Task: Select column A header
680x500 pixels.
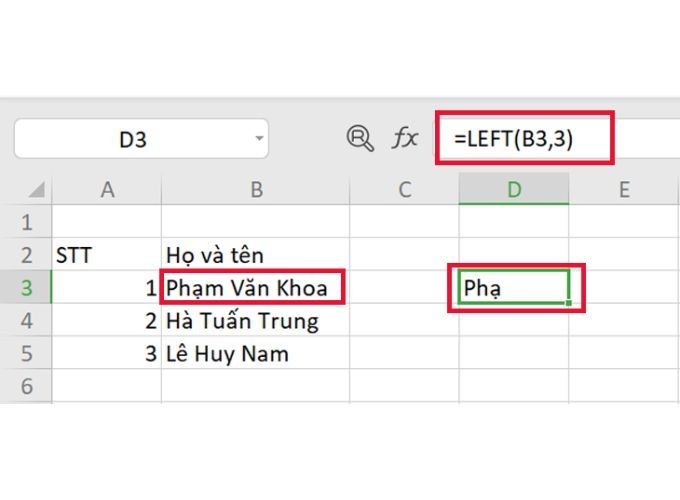Action: tap(106, 189)
